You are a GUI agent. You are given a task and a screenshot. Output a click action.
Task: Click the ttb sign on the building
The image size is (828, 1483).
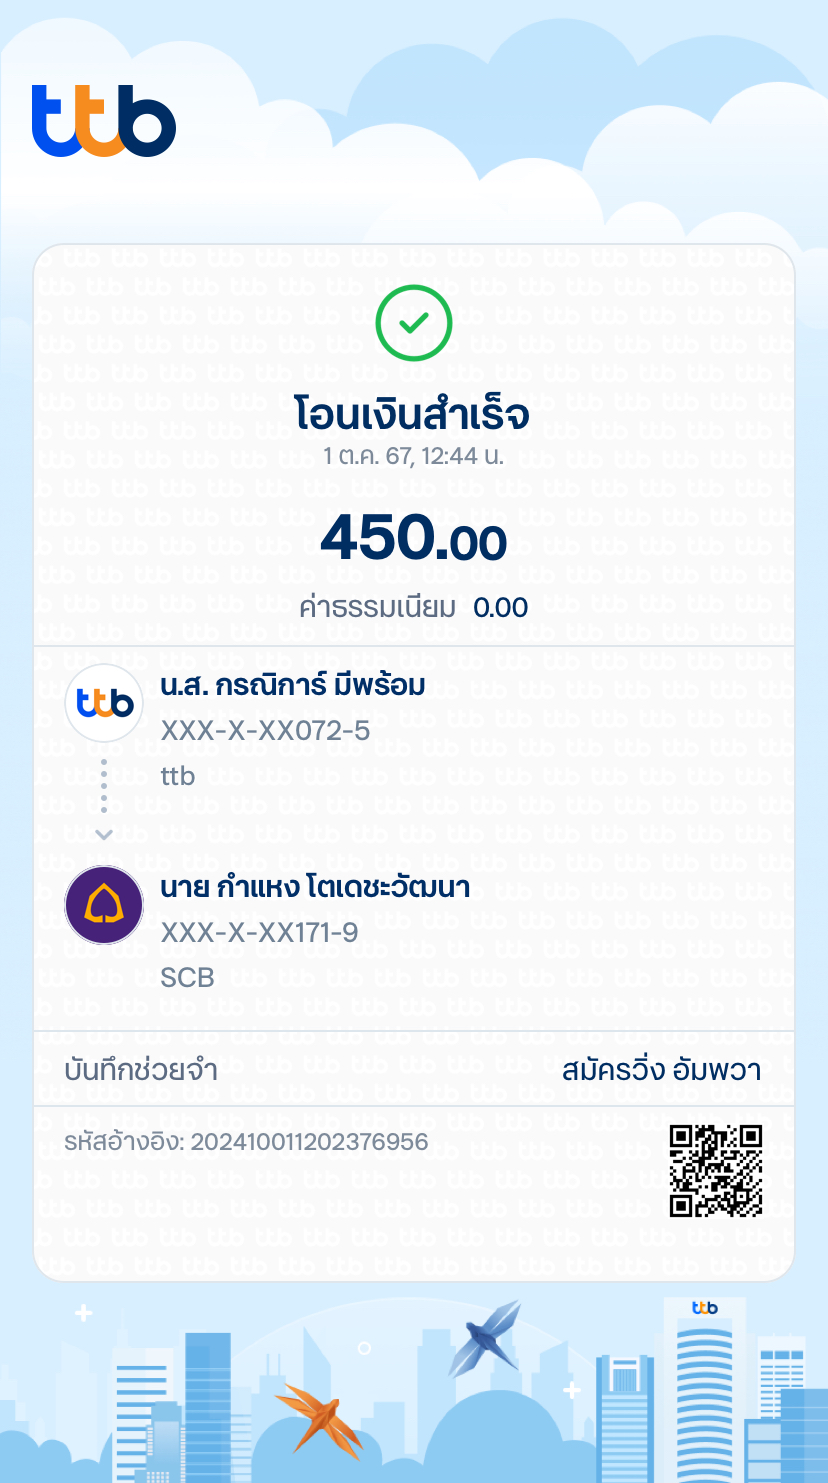705,1308
